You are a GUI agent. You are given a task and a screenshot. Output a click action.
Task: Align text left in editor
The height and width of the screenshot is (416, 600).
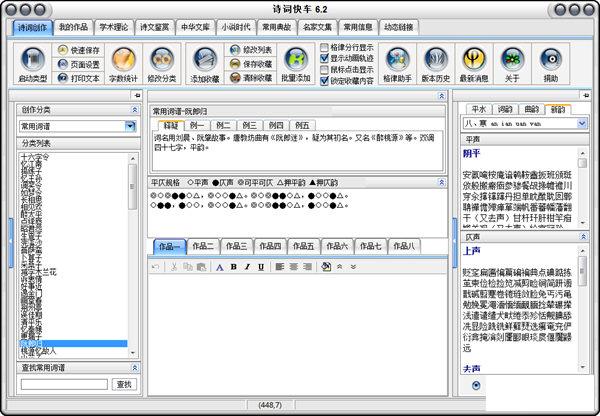(x=280, y=267)
